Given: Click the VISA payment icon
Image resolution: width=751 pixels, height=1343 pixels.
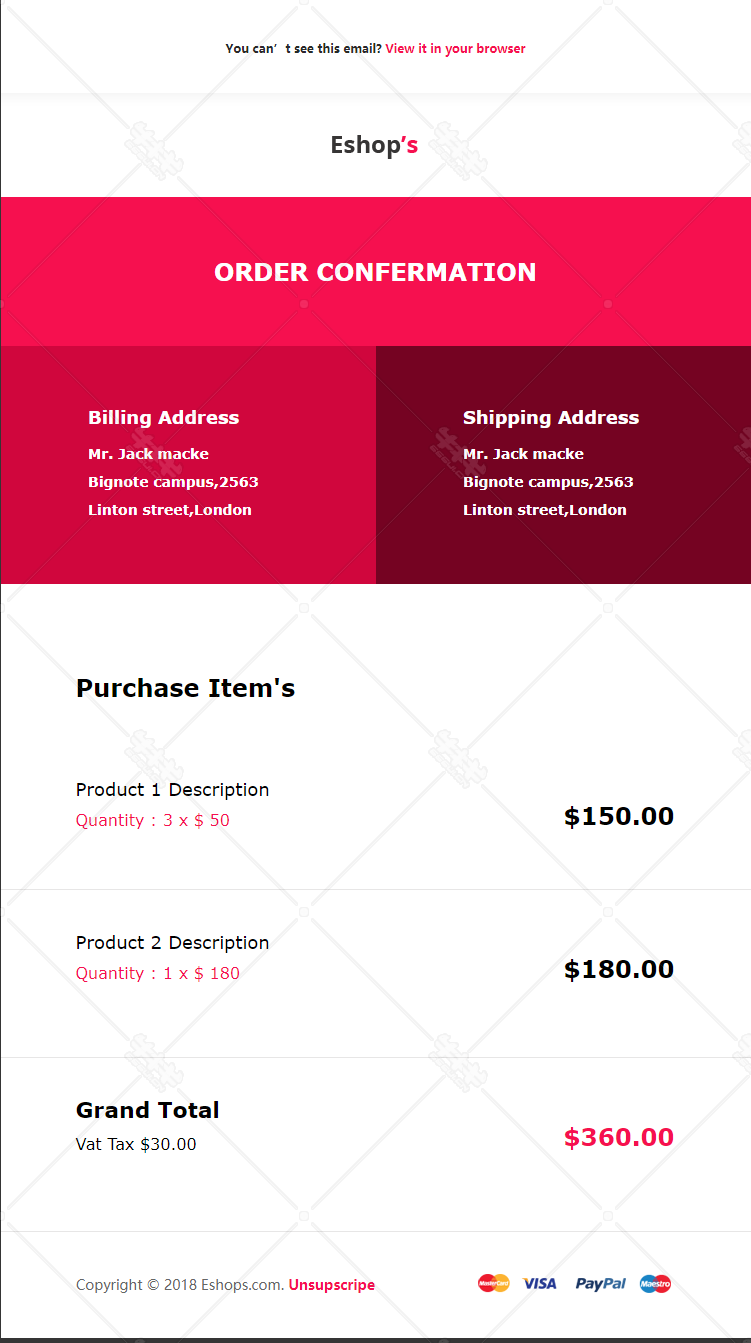Looking at the screenshot, I should (540, 1283).
